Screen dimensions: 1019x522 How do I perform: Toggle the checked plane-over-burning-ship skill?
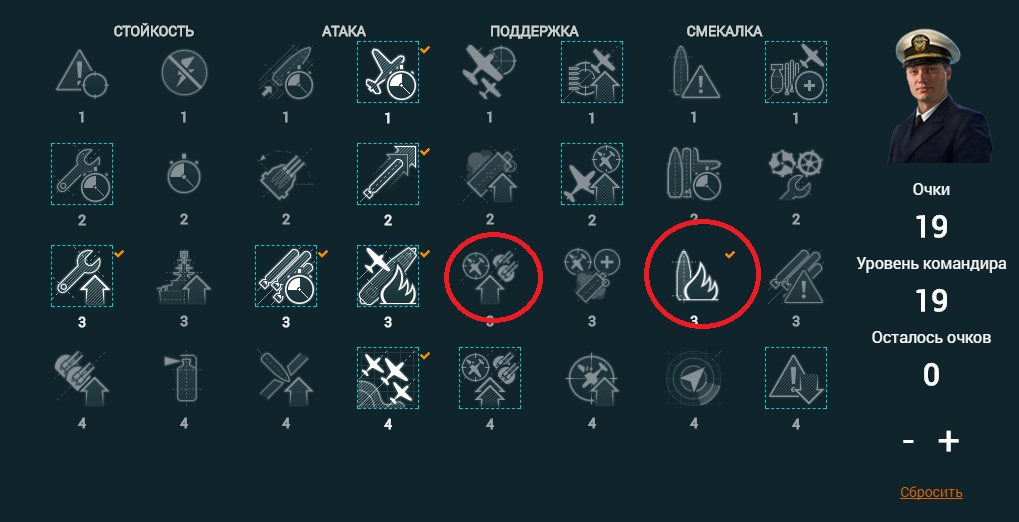click(388, 276)
